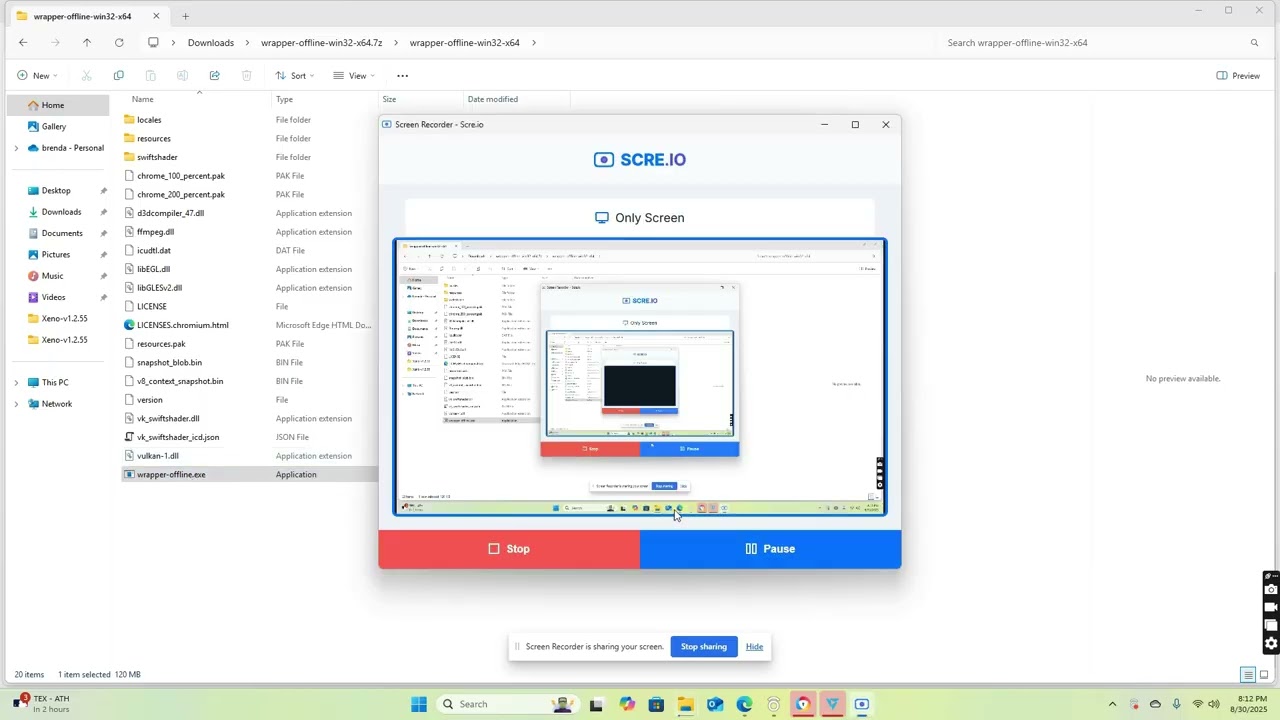Screen dimensions: 1280x720
Task: Click Downloads in the address breadcrumb
Action: coord(211,43)
